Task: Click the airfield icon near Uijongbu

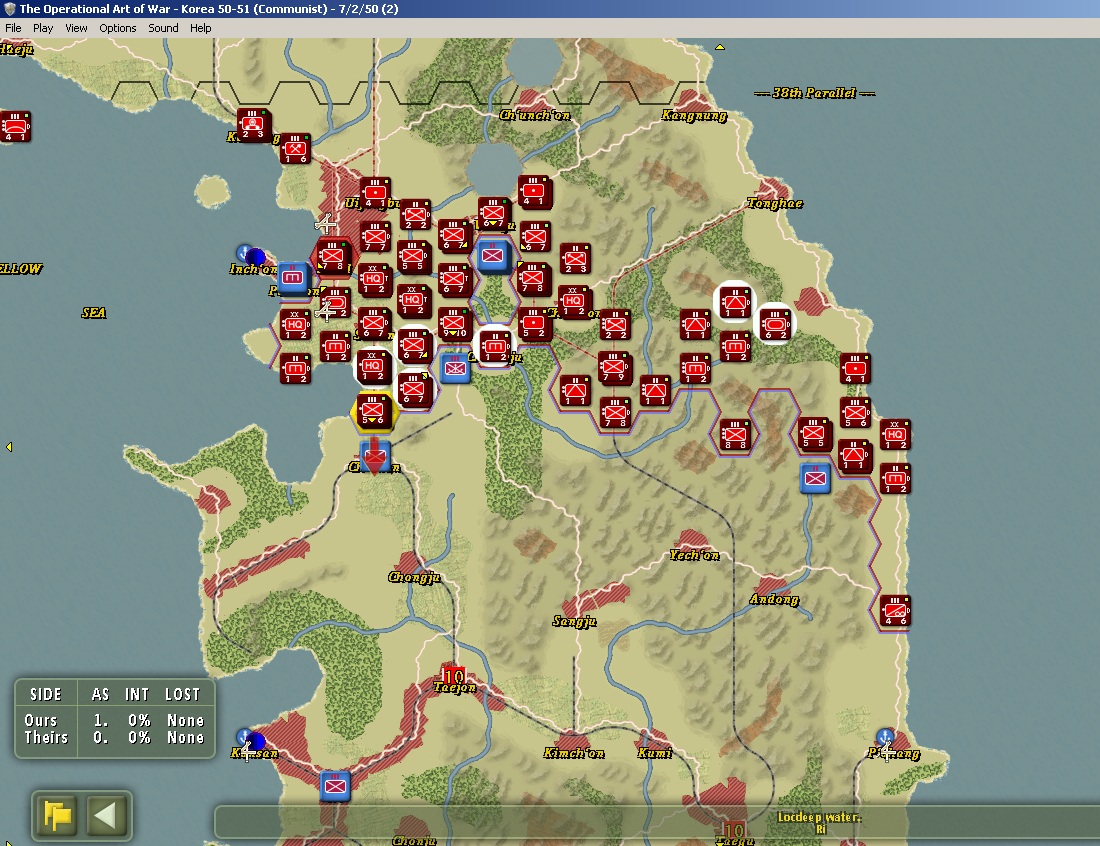Action: (326, 224)
